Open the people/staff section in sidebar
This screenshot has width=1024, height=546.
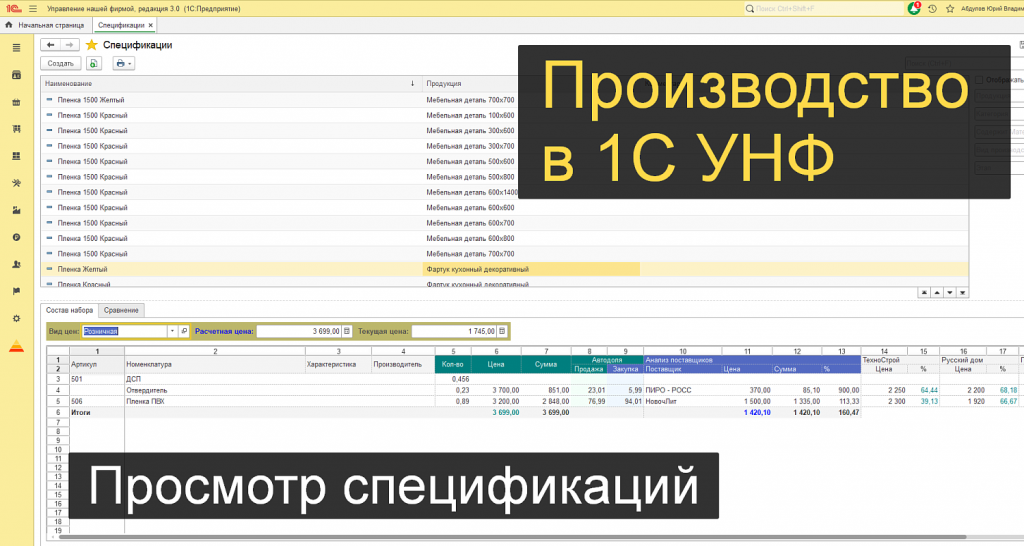(16, 265)
